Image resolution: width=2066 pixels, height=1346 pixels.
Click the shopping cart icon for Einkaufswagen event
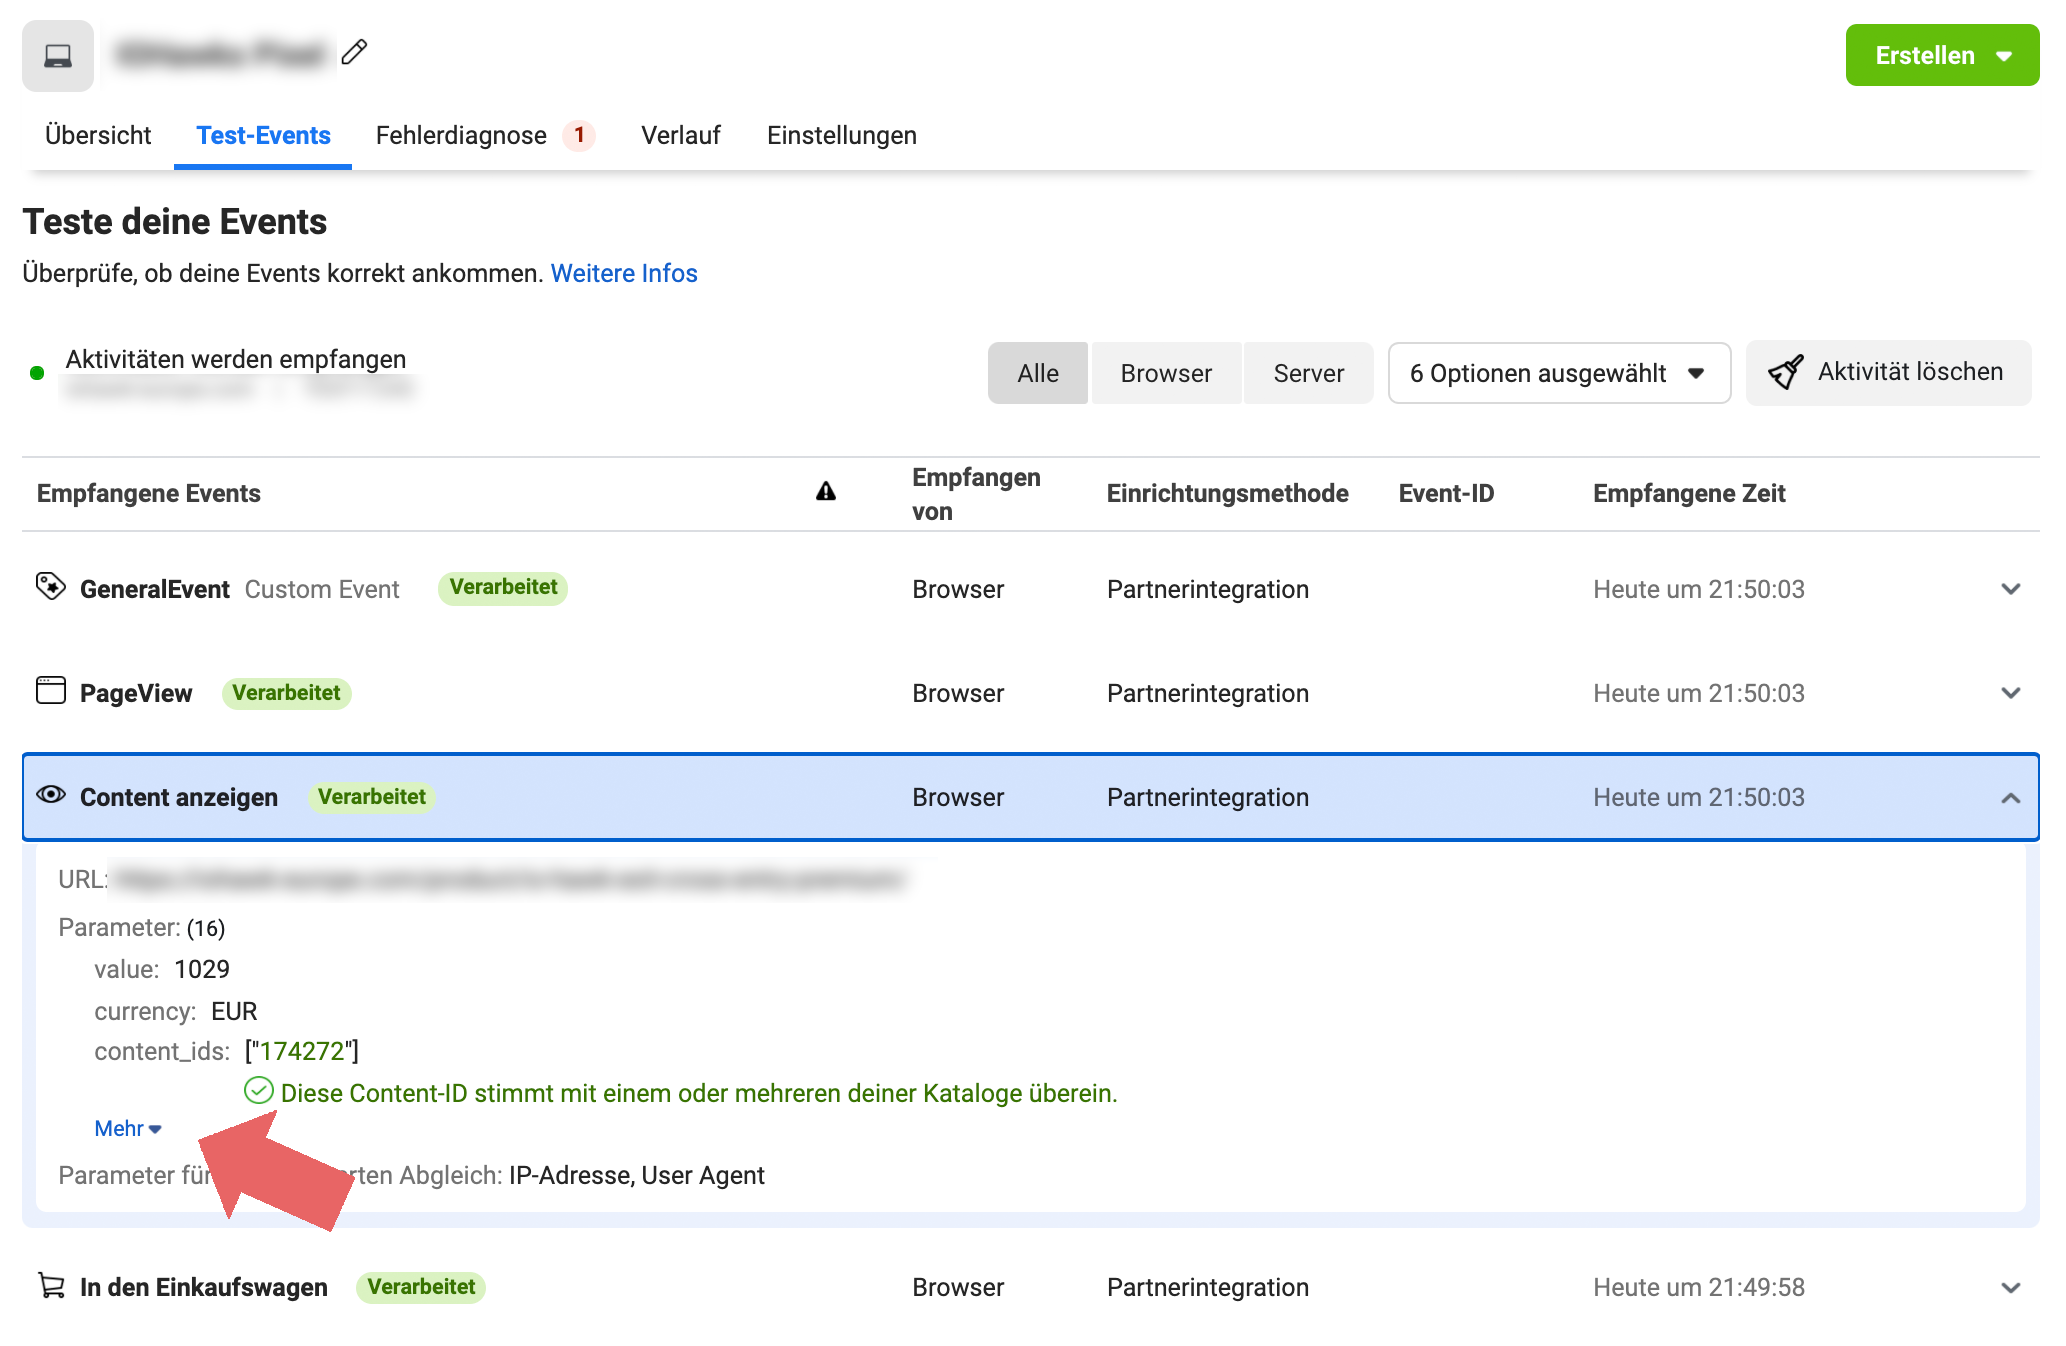51,1285
